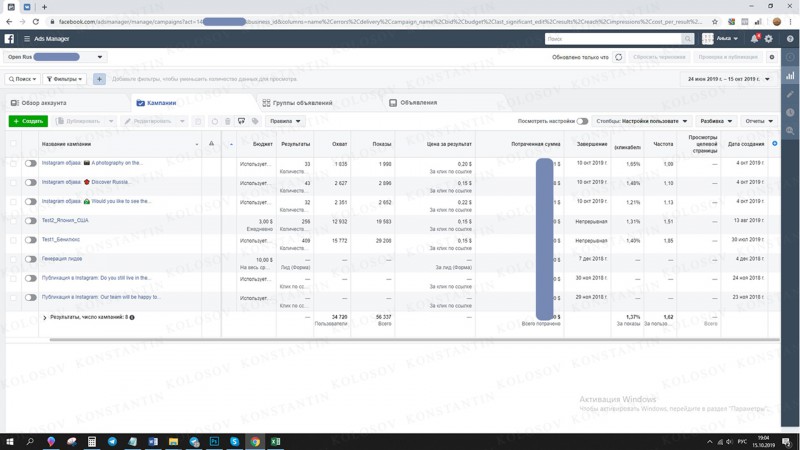This screenshot has height=450, width=800.
Task: Sort by the Потраченная сумма column header
Action: click(x=536, y=144)
